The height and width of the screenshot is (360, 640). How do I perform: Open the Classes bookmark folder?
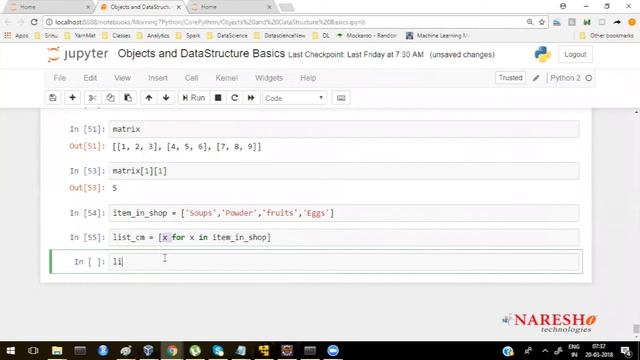click(117, 36)
